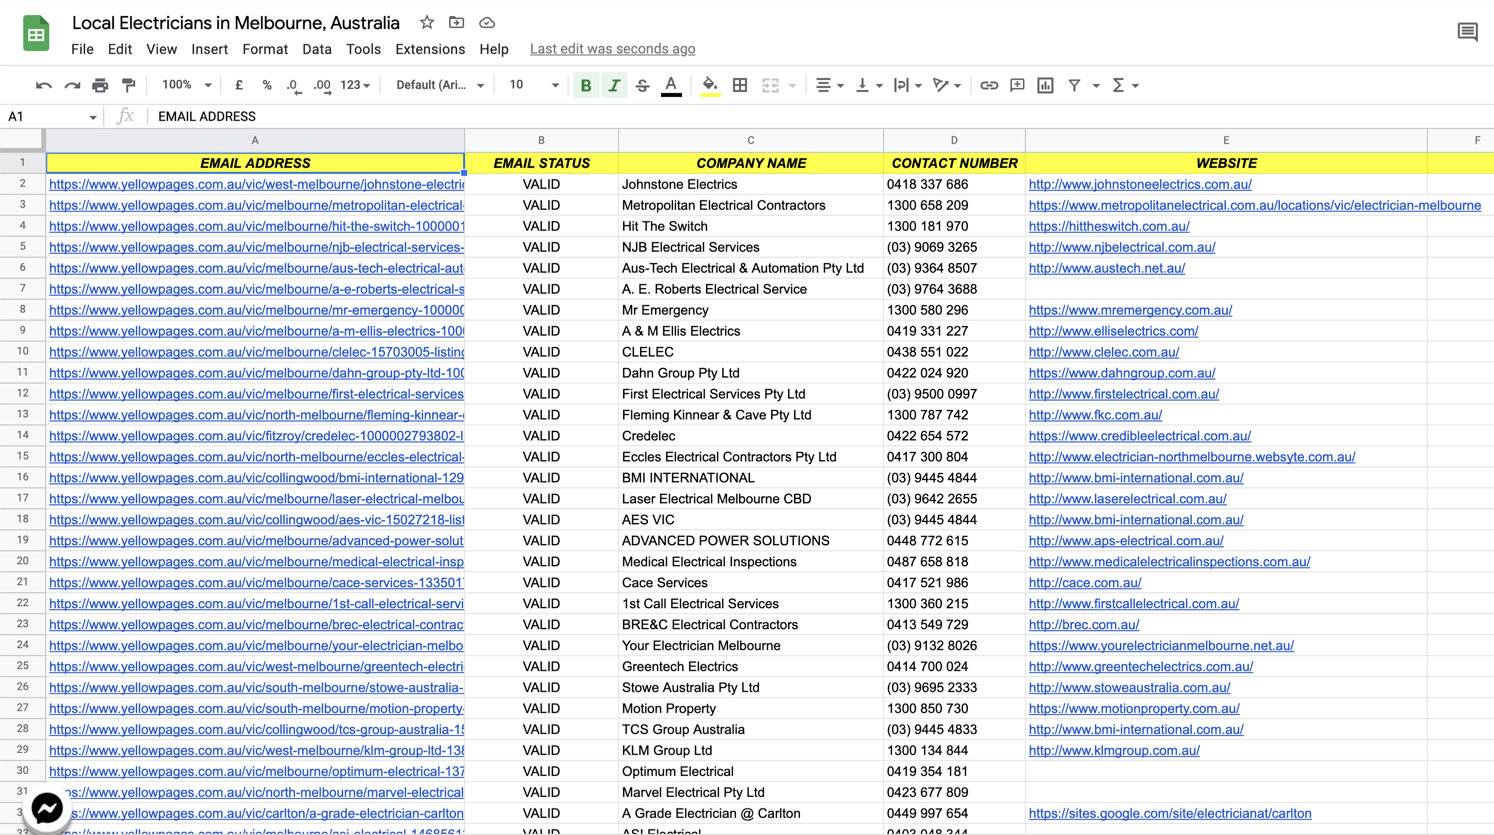Open the Format menu
Screen dimensions: 1494x835
pos(265,49)
